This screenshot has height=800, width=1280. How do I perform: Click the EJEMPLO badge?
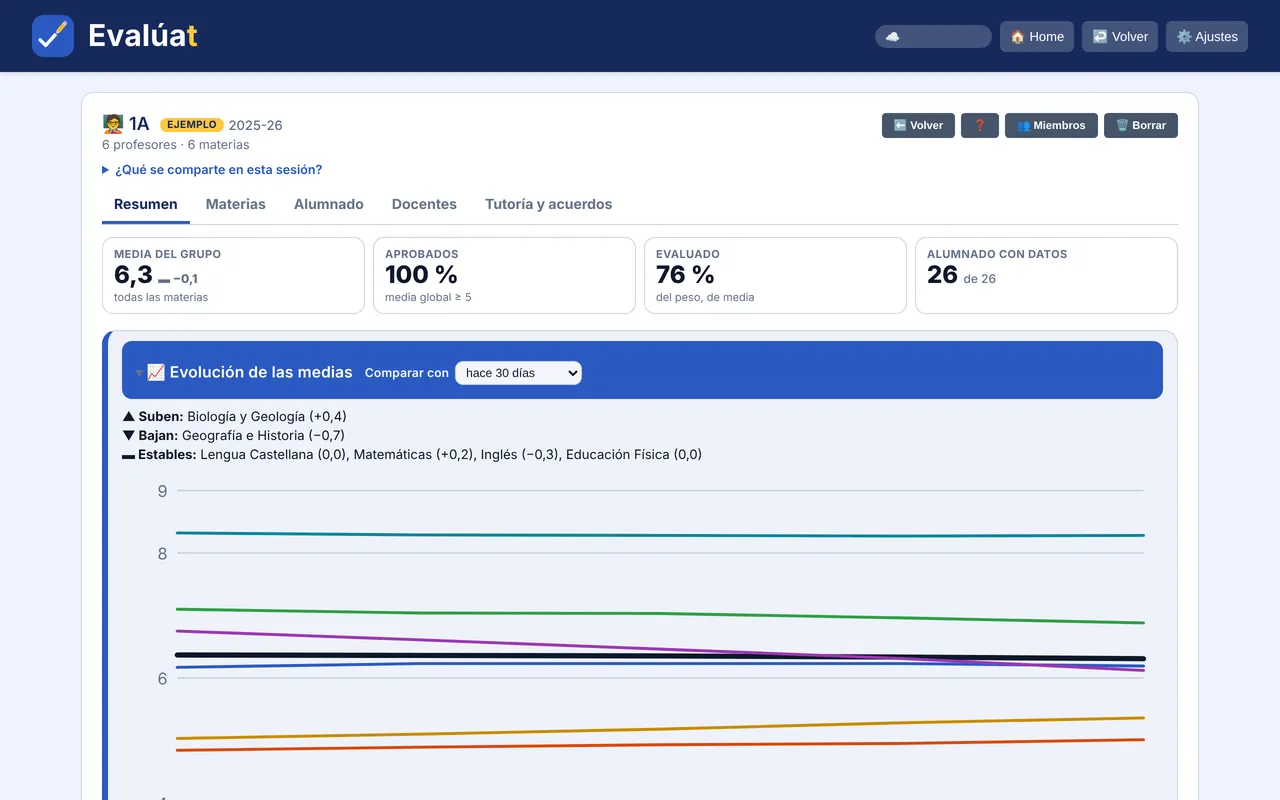tap(192, 125)
